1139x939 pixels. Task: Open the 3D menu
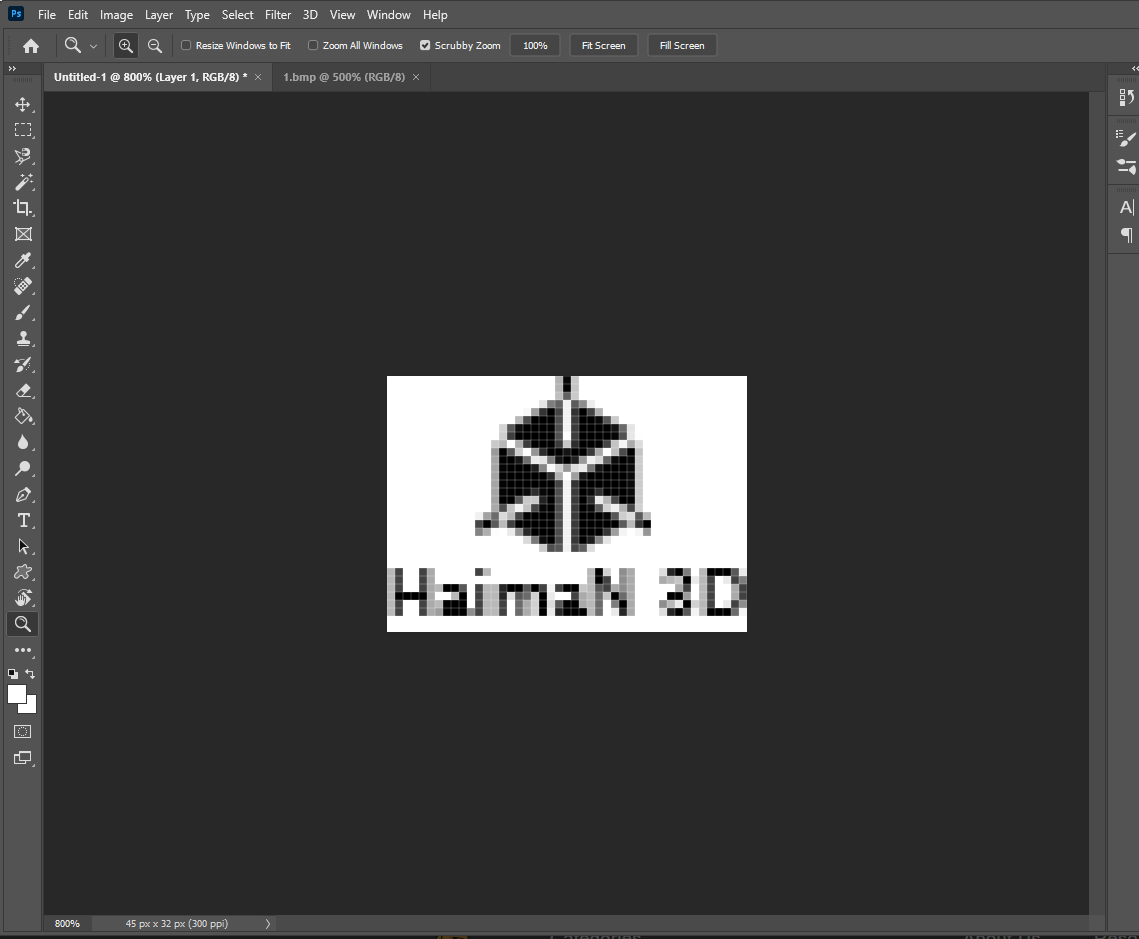tap(310, 15)
